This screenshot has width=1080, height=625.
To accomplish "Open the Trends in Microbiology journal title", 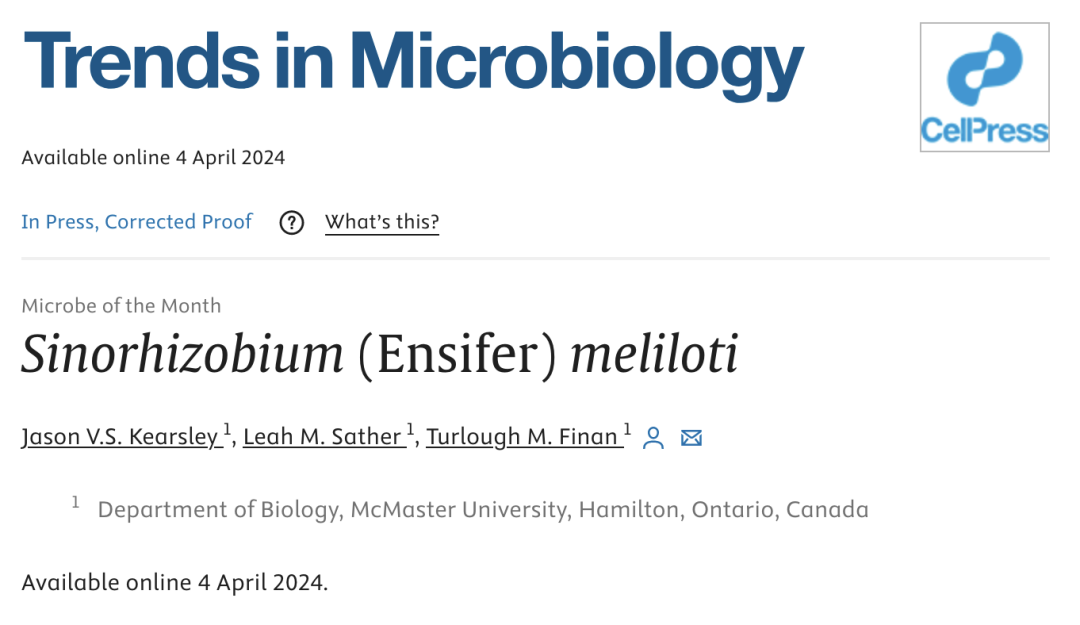I will coord(413,65).
